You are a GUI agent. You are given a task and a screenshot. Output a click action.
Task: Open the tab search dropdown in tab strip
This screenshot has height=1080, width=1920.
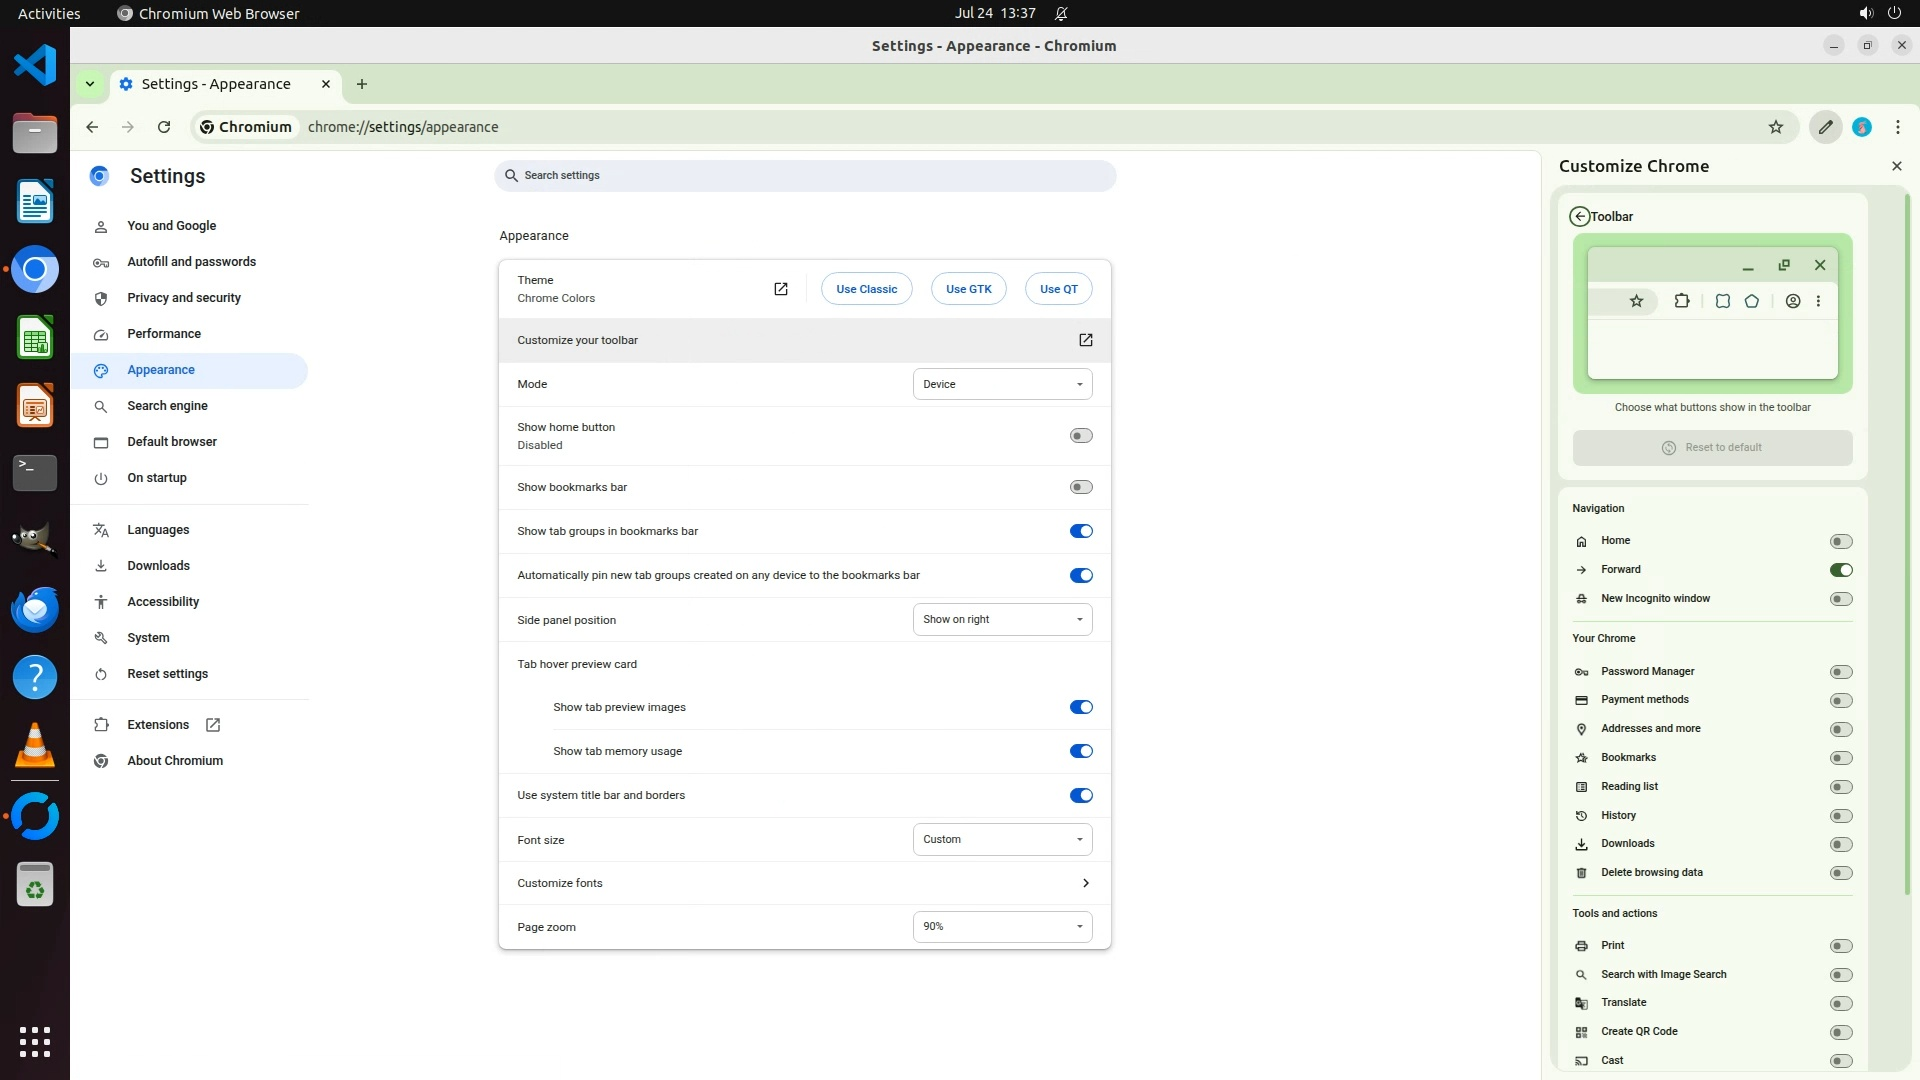point(90,84)
